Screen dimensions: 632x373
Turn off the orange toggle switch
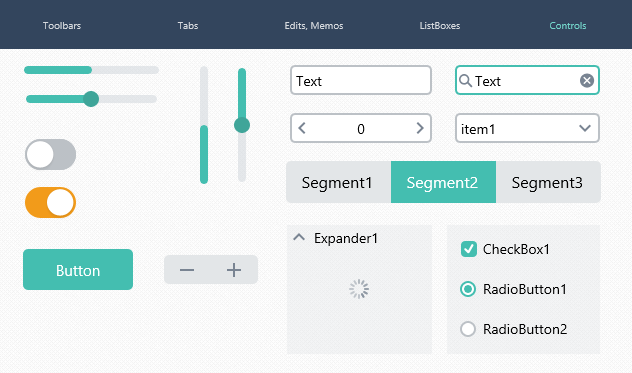tap(50, 202)
